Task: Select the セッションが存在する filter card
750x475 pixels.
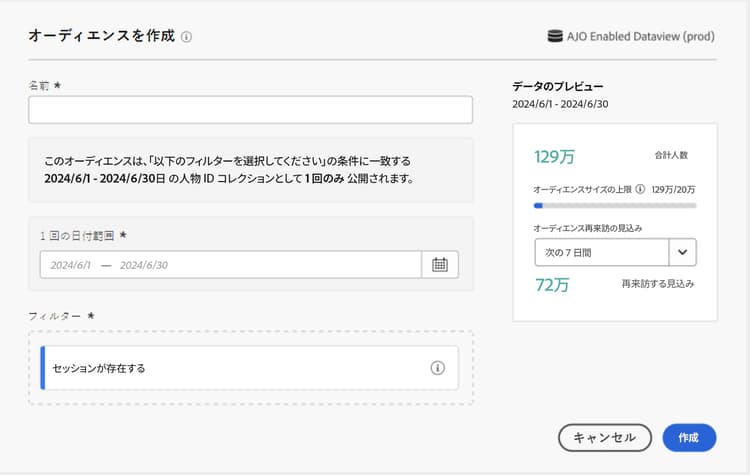Action: click(250, 368)
